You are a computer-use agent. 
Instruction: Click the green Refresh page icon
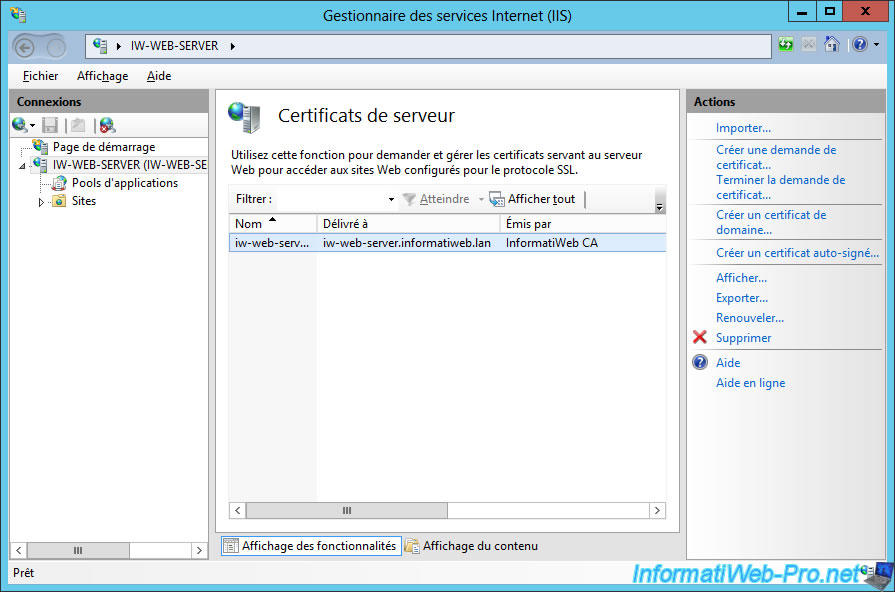(x=786, y=45)
